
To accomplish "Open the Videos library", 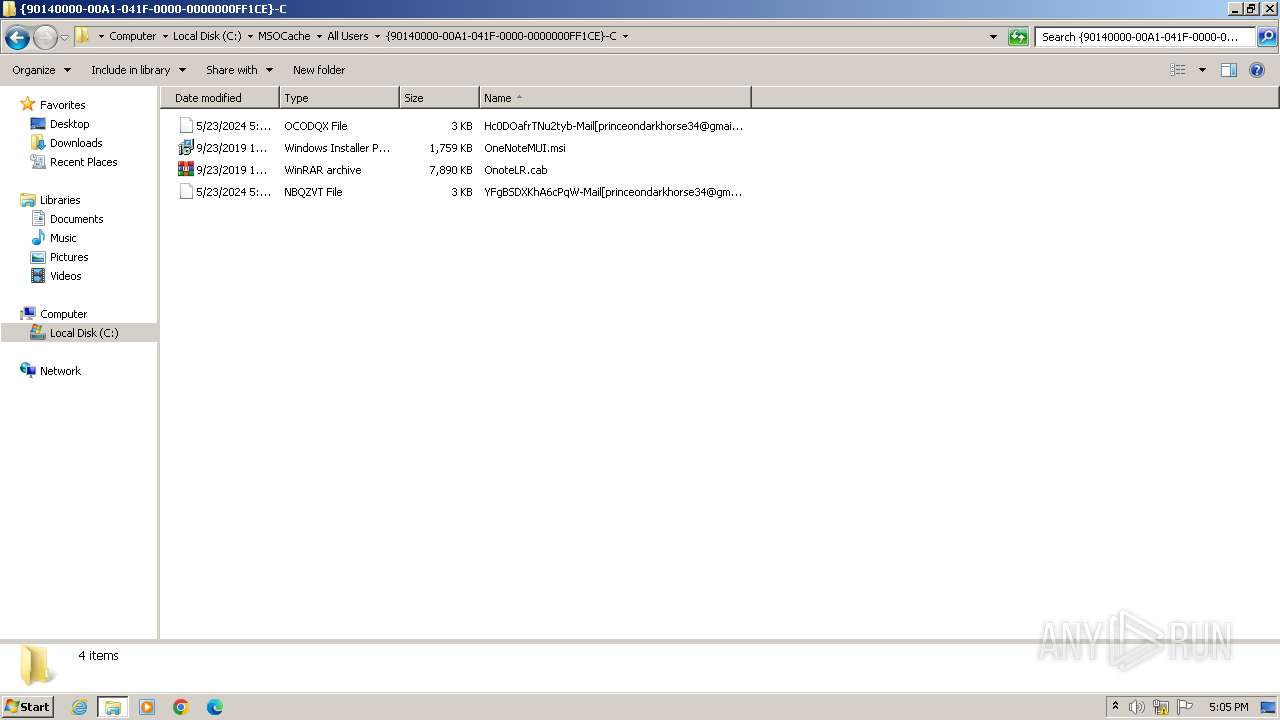I will click(65, 276).
